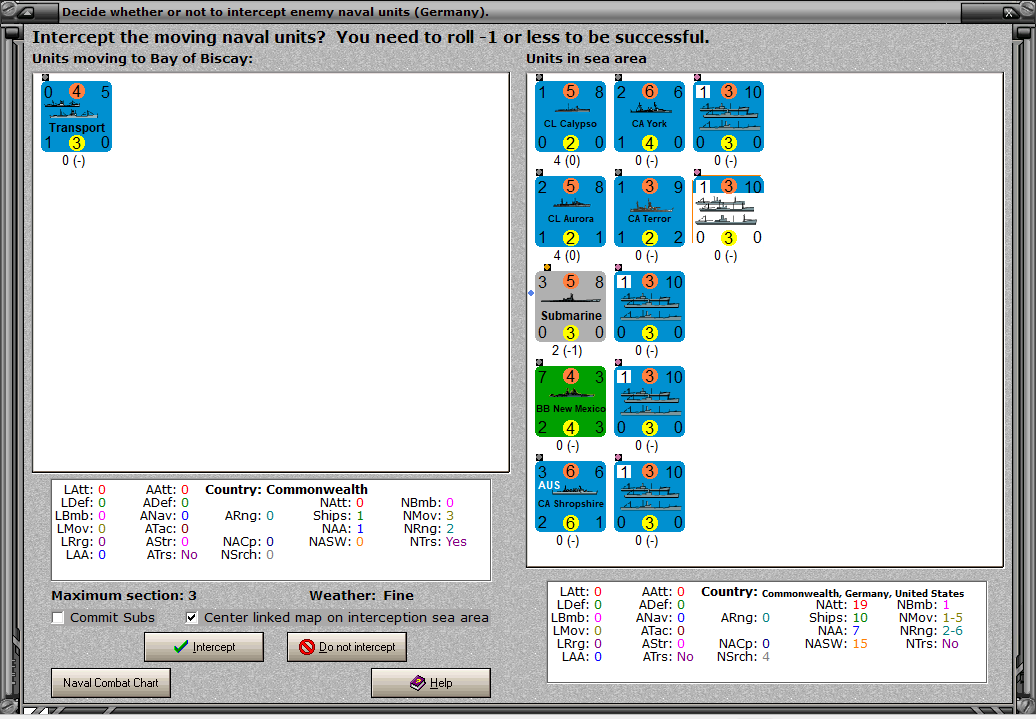Select the CA Terror counter

pos(648,210)
